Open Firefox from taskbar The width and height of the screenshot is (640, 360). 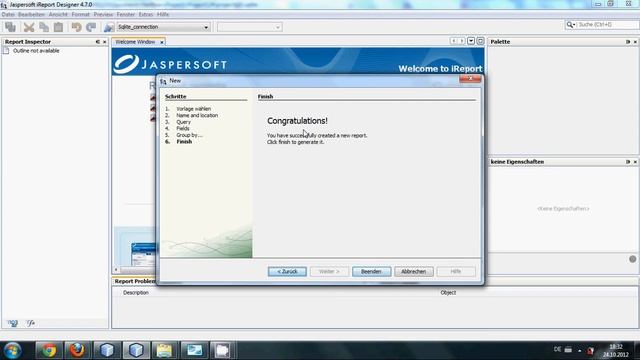77,351
